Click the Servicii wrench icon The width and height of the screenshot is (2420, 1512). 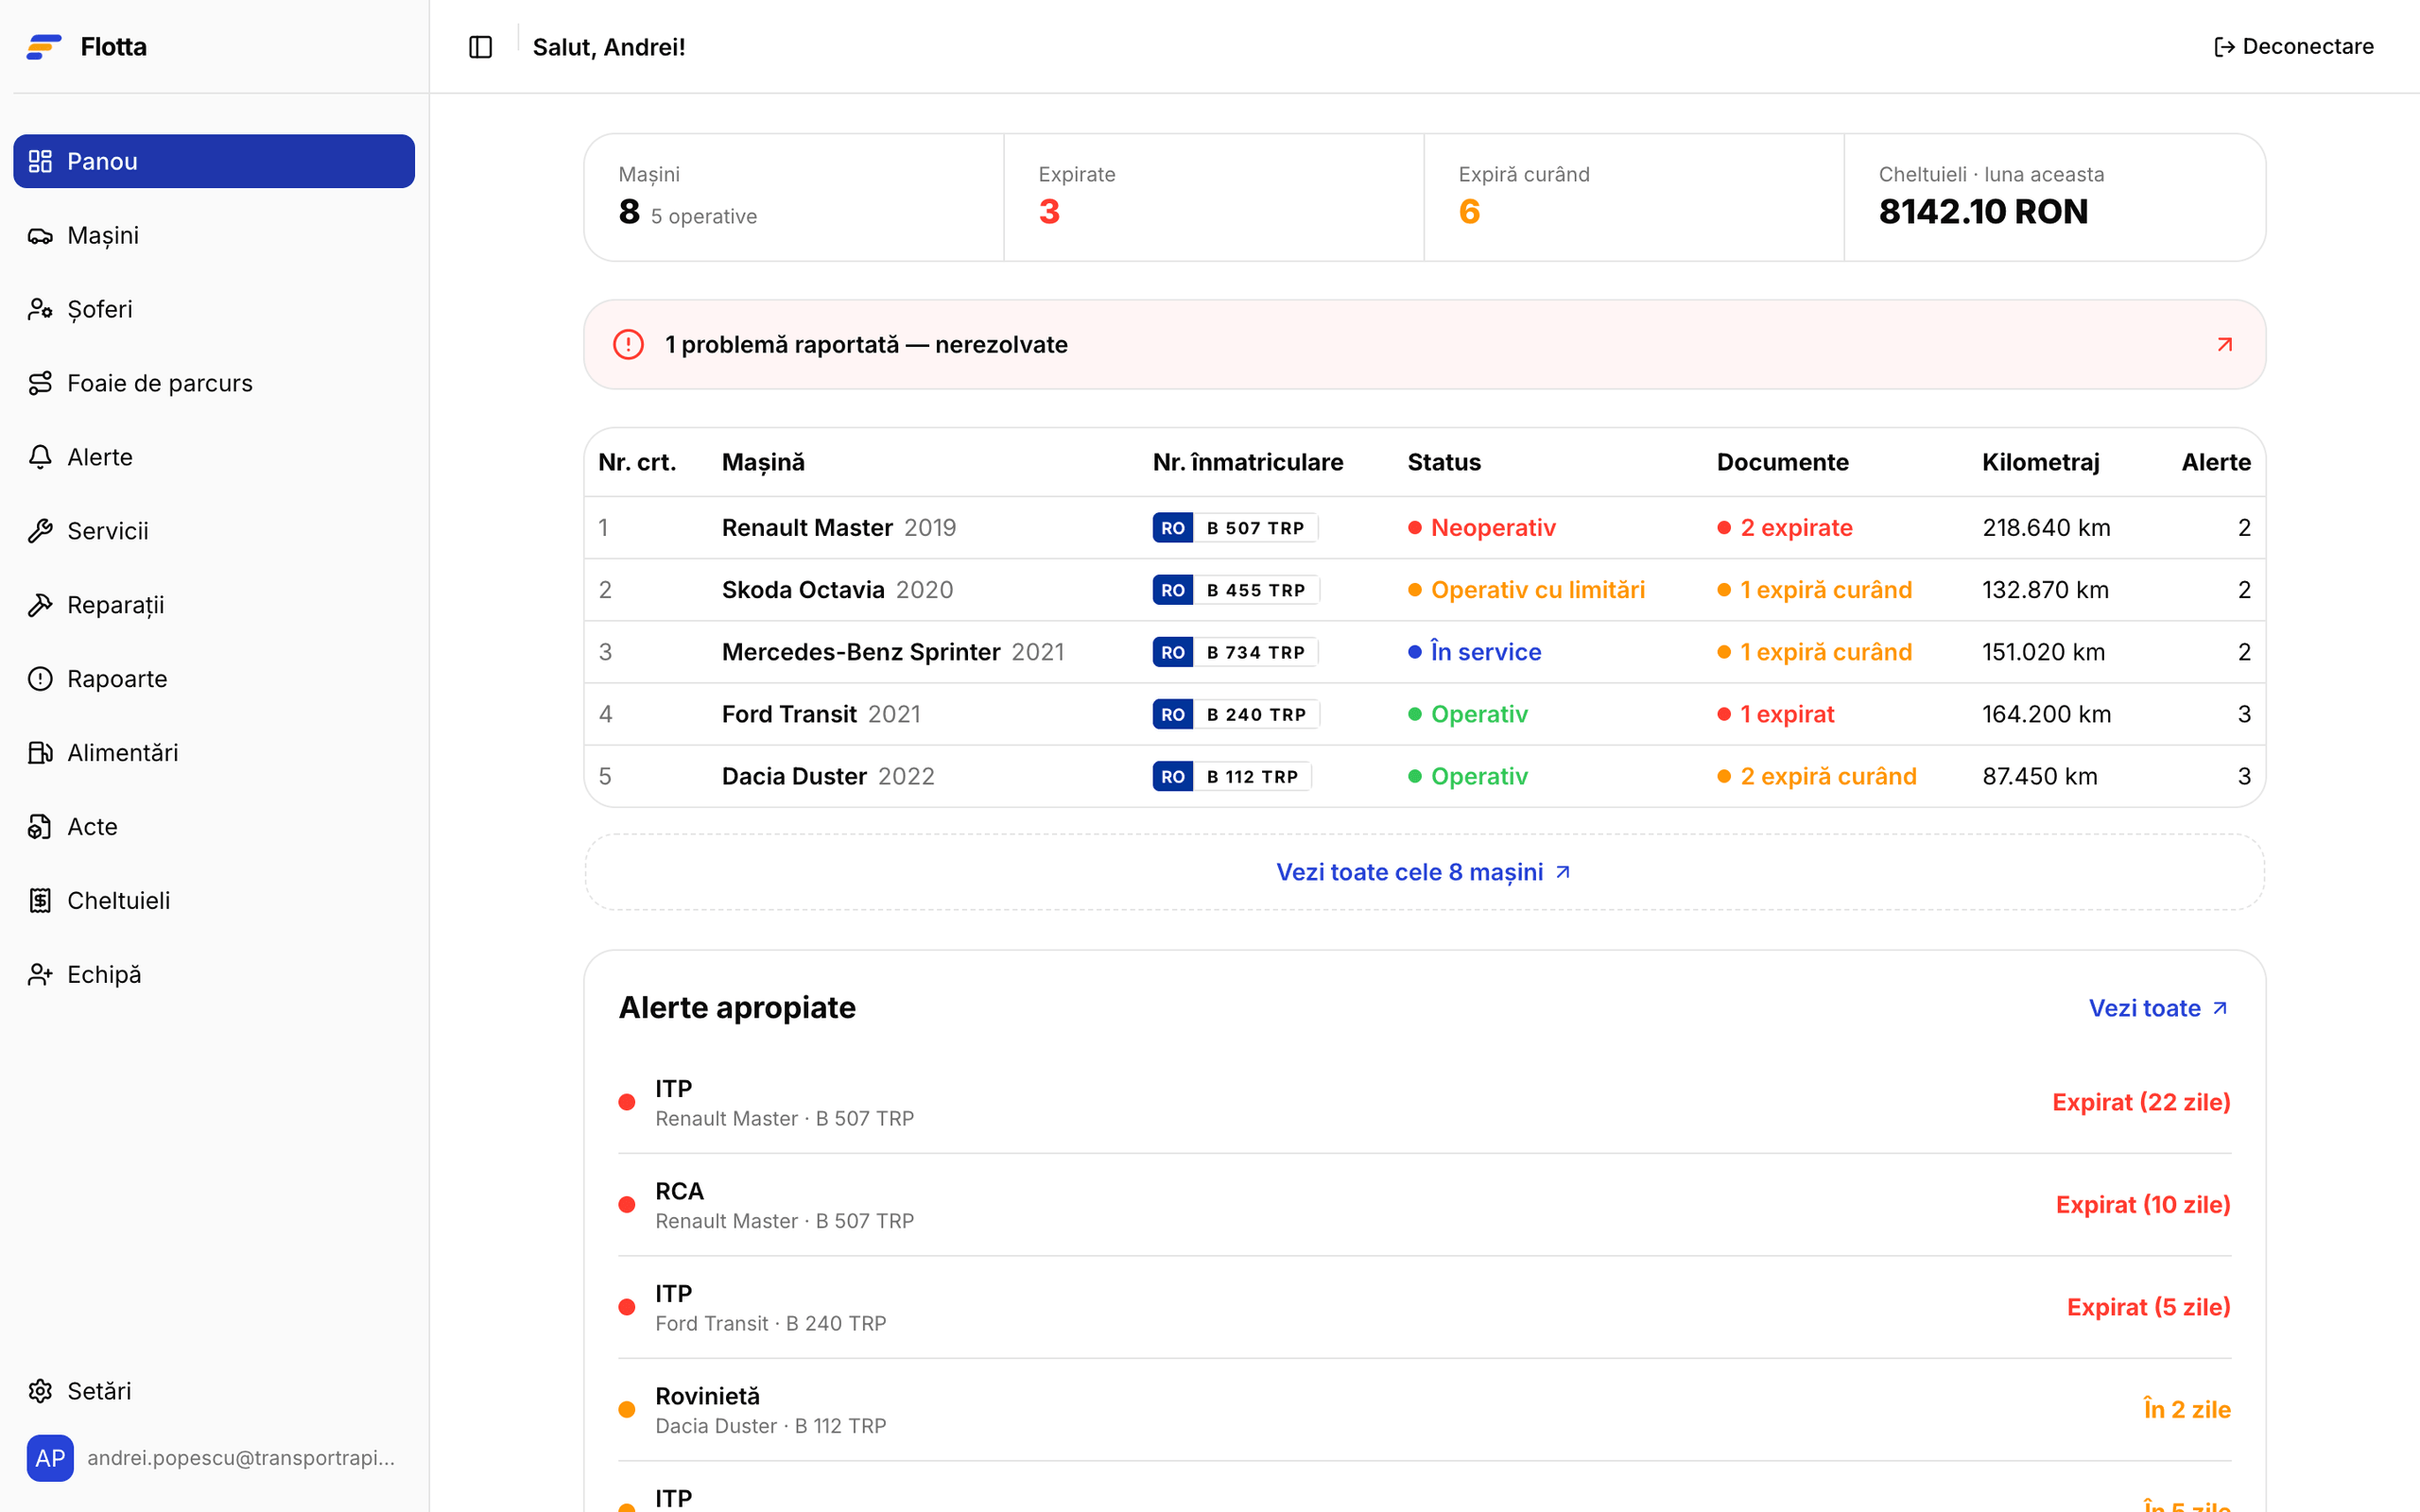pyautogui.click(x=40, y=531)
